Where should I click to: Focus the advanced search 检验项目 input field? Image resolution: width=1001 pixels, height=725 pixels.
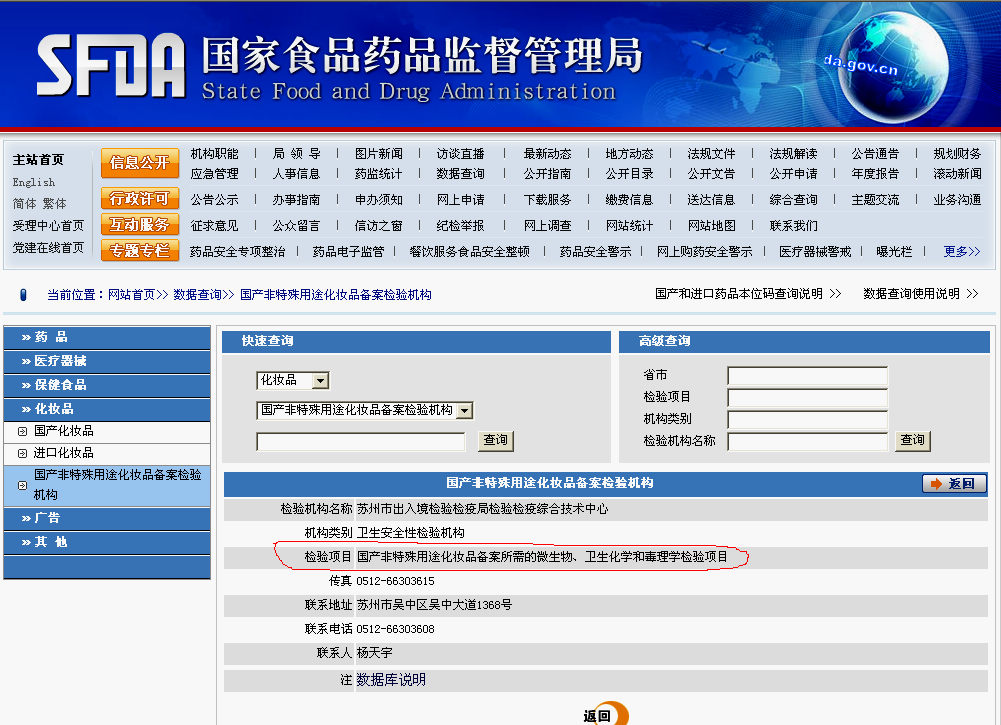[x=808, y=398]
